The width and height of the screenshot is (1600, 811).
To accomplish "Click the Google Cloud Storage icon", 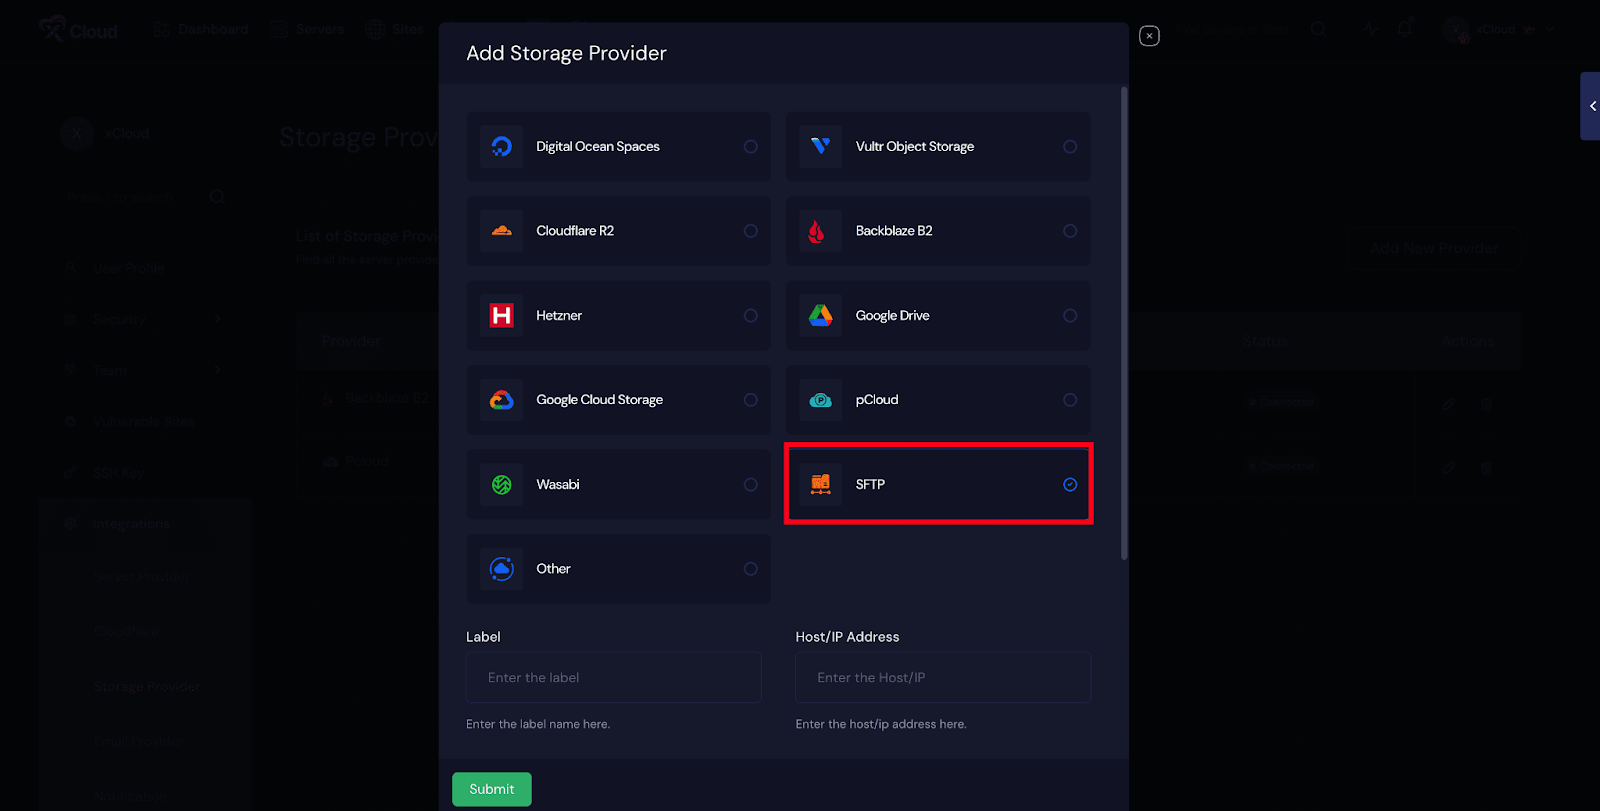I will [501, 399].
